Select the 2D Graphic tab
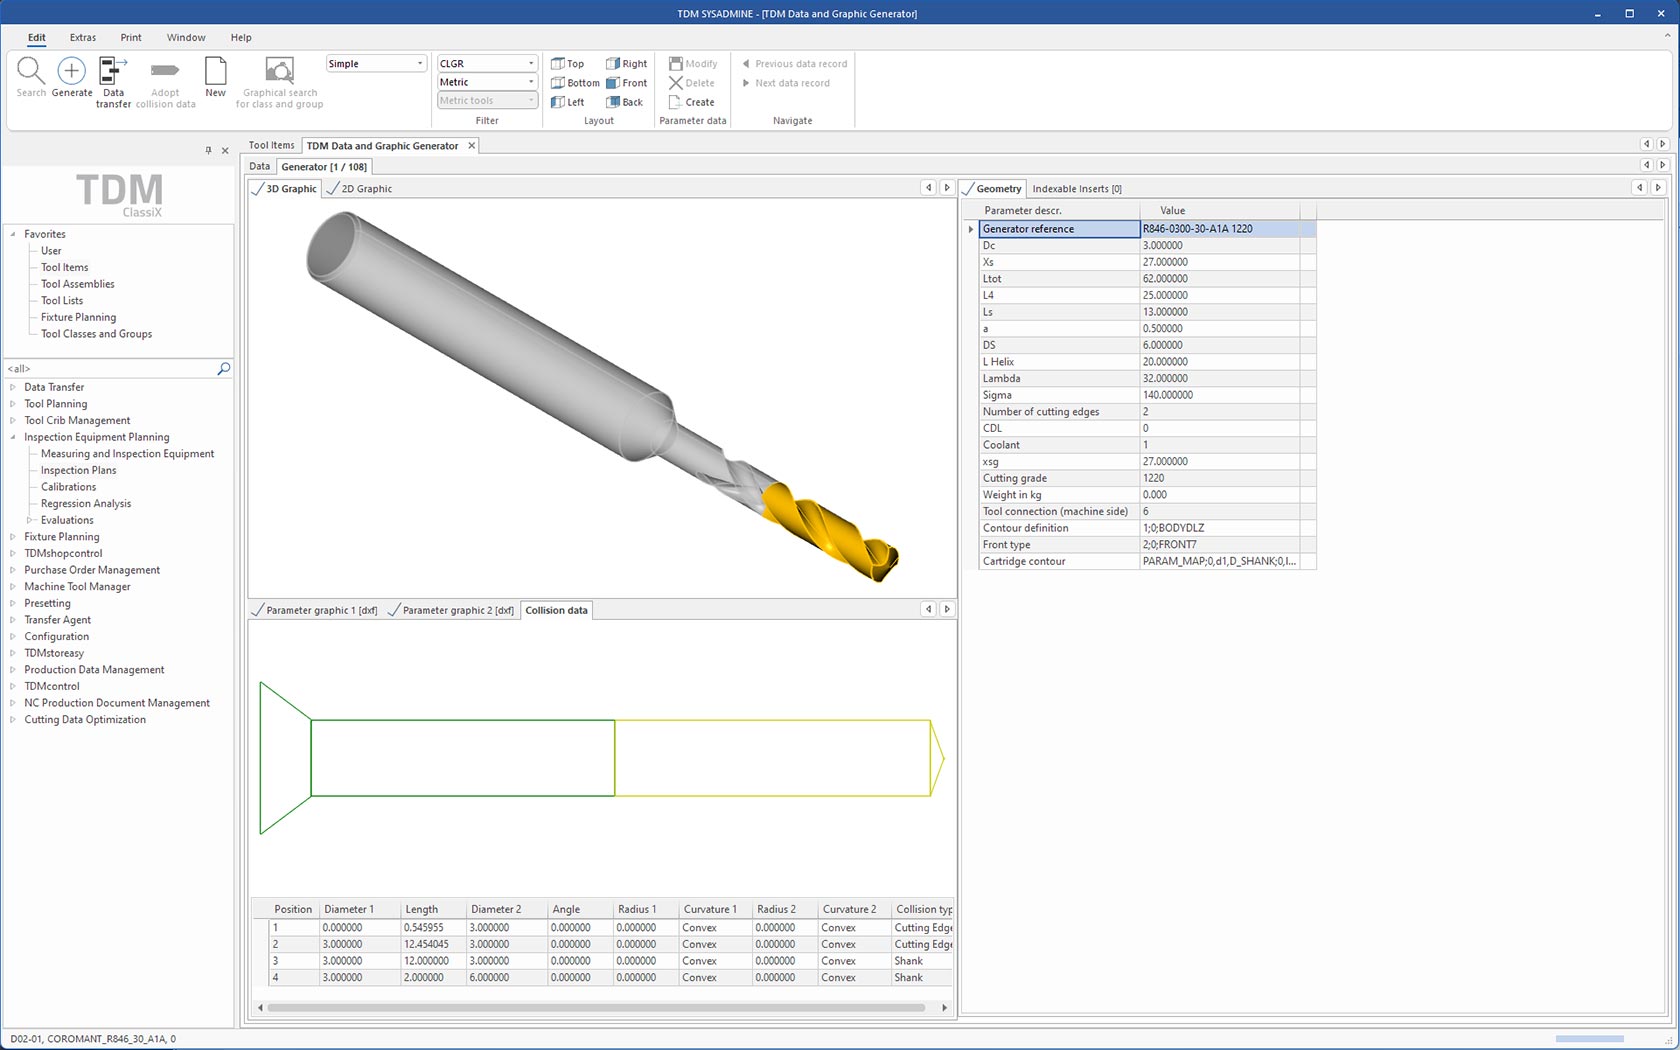Image resolution: width=1680 pixels, height=1050 pixels. pos(360,189)
